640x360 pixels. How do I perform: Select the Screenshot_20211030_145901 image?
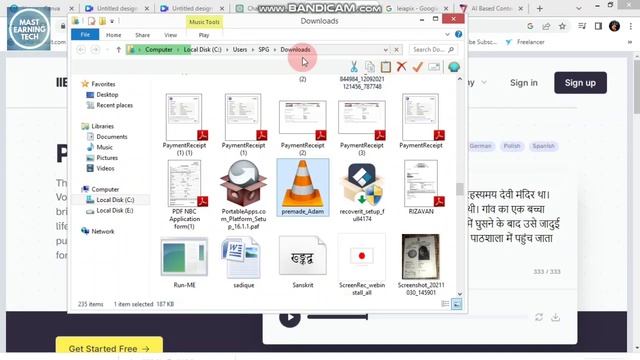click(x=421, y=264)
